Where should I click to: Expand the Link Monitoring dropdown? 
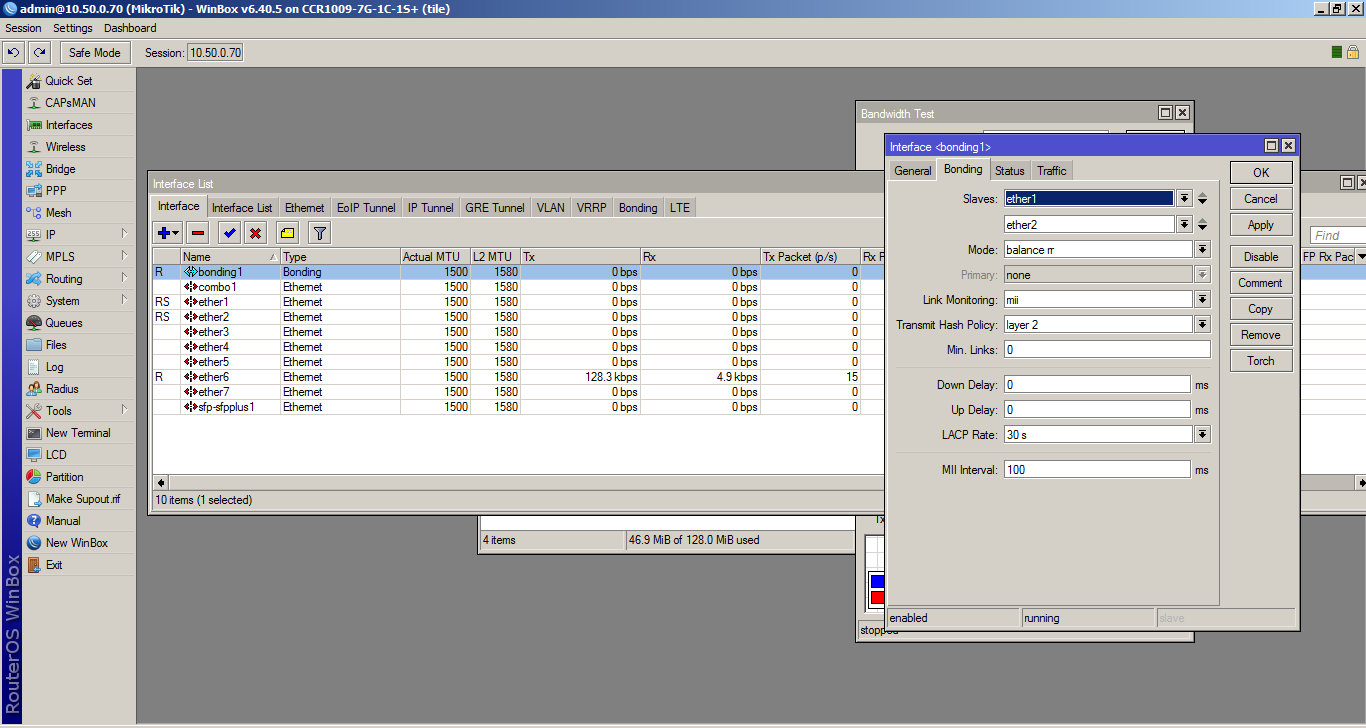coord(1202,300)
